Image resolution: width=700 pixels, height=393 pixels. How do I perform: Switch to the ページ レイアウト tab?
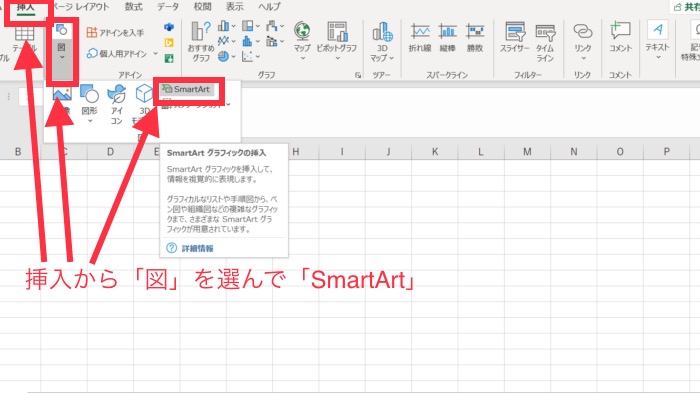pyautogui.click(x=81, y=7)
